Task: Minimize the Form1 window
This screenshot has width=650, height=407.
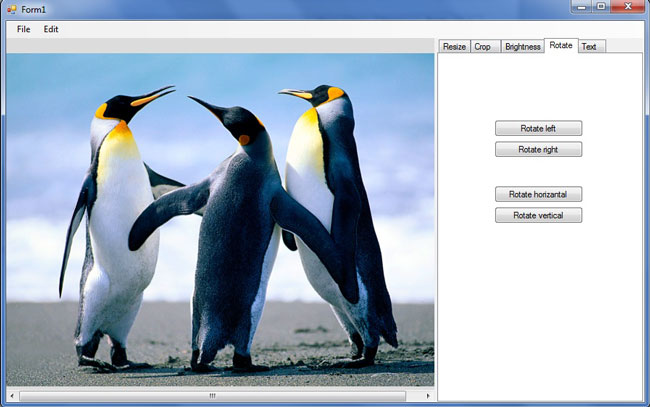Action: (582, 7)
